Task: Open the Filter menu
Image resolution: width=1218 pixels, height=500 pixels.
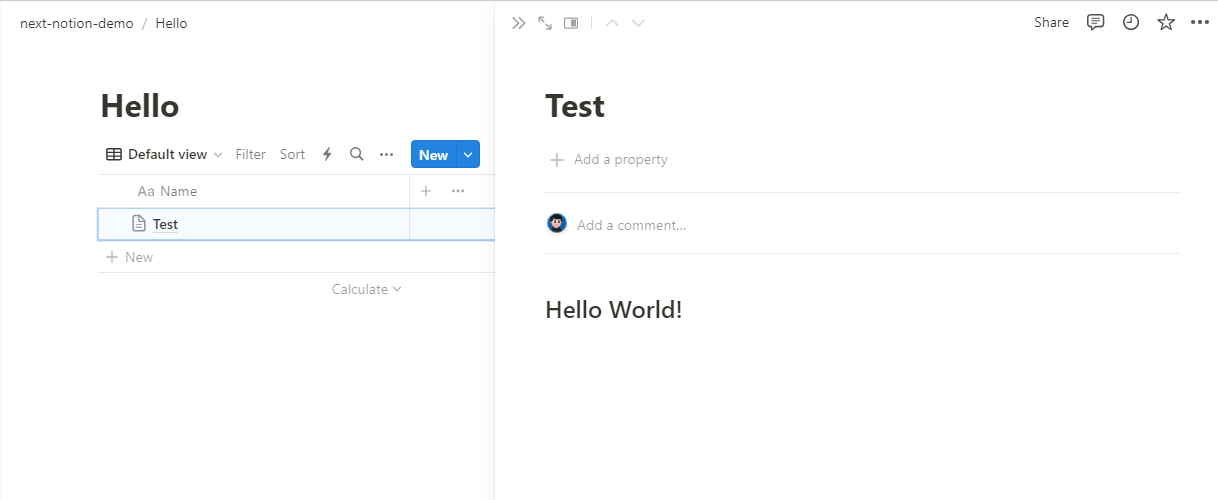Action: [x=250, y=154]
